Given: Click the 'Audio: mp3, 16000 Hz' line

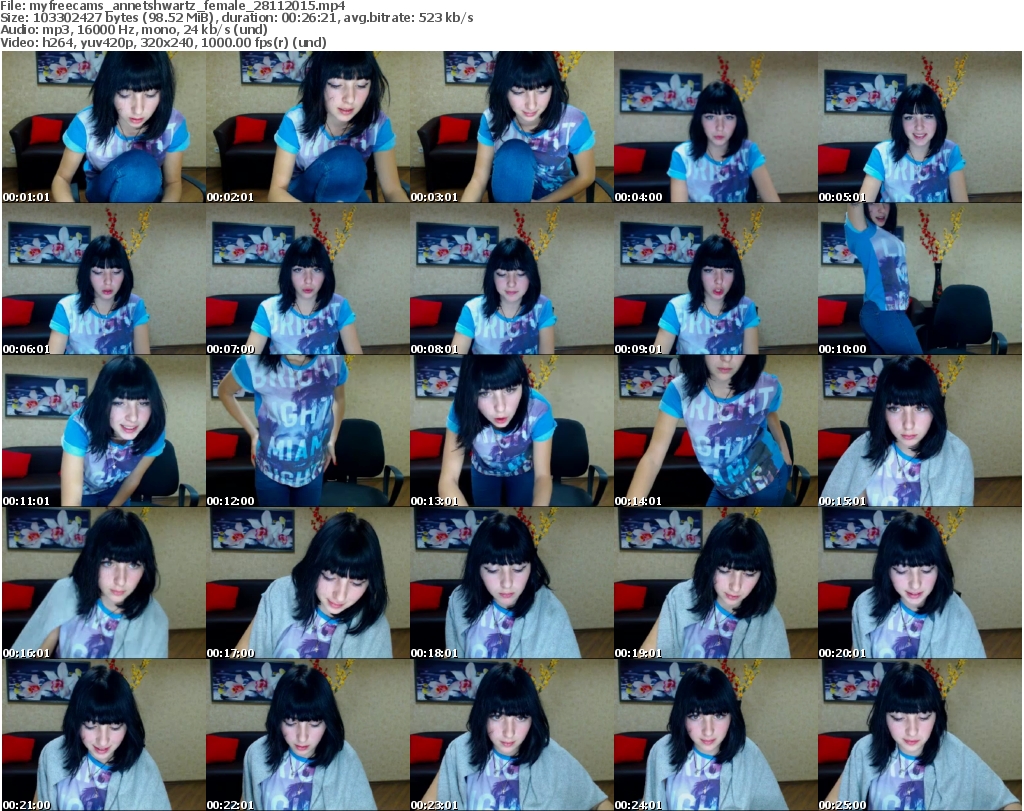Looking at the screenshot, I should click(x=134, y=30).
